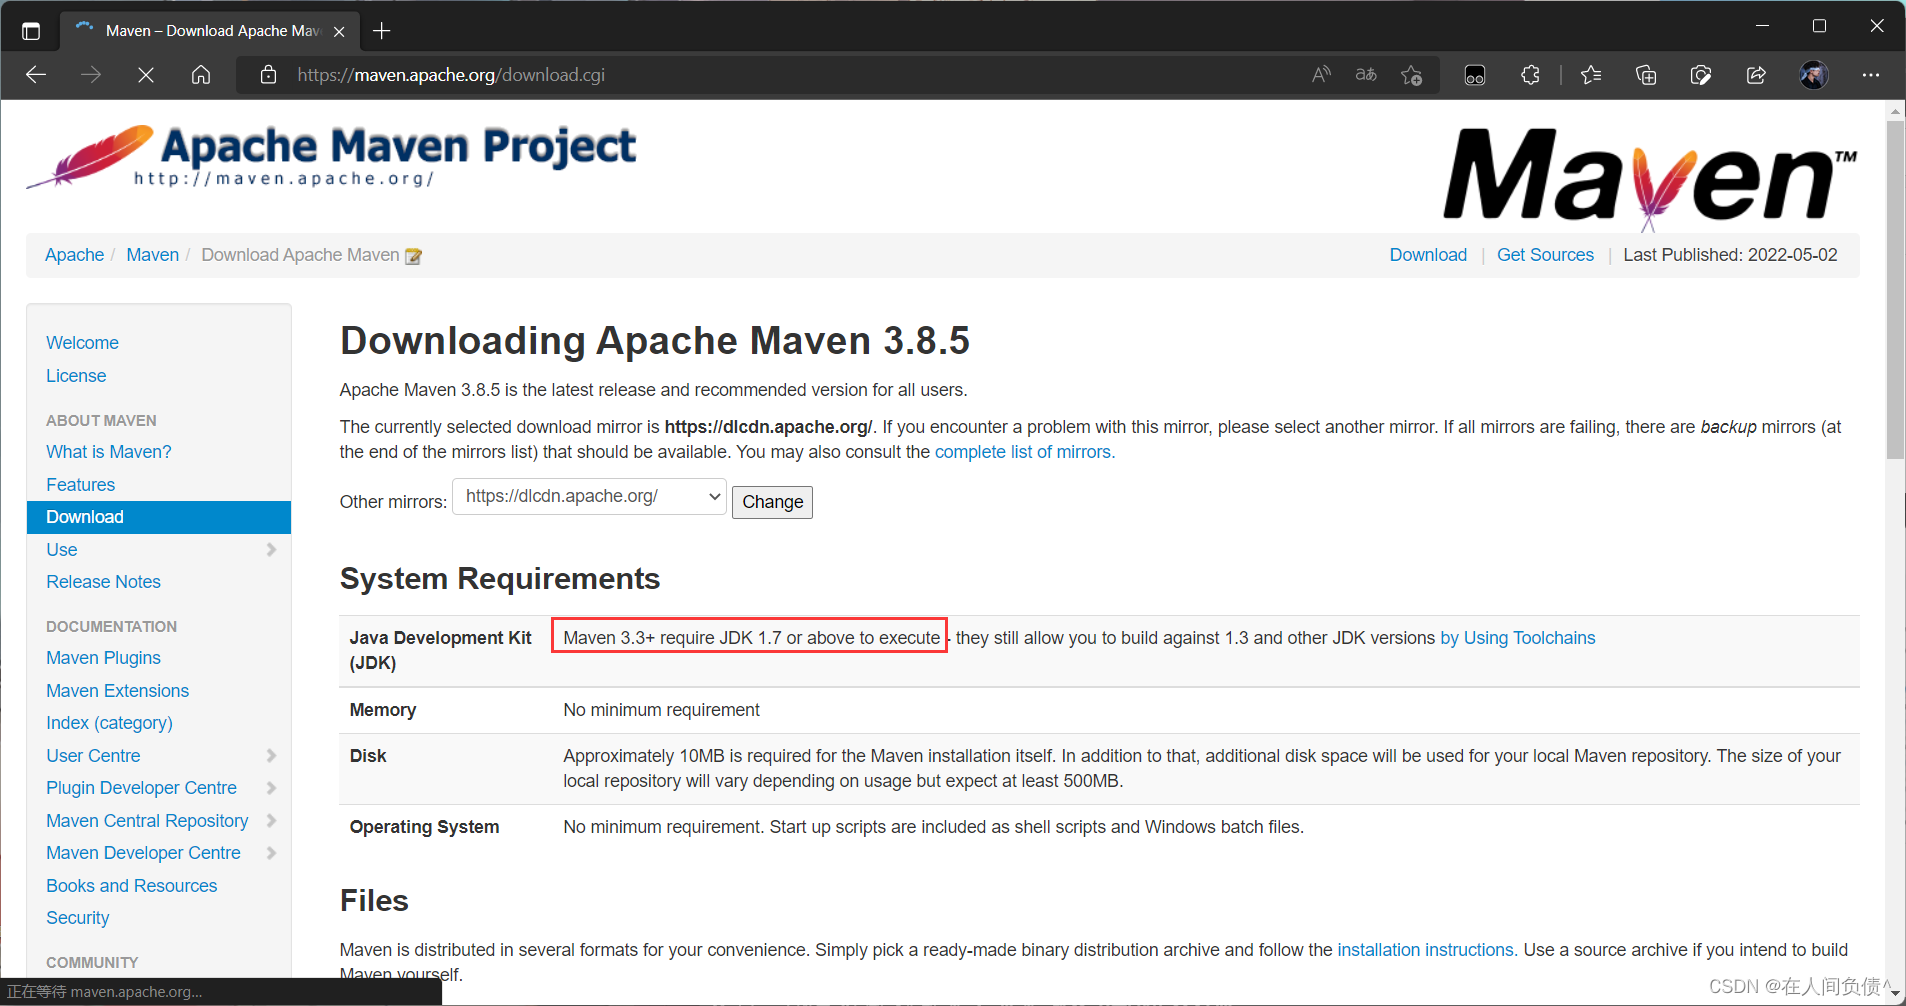Click the Apache Maven Project feather logo
The width and height of the screenshot is (1906, 1006).
click(331, 157)
